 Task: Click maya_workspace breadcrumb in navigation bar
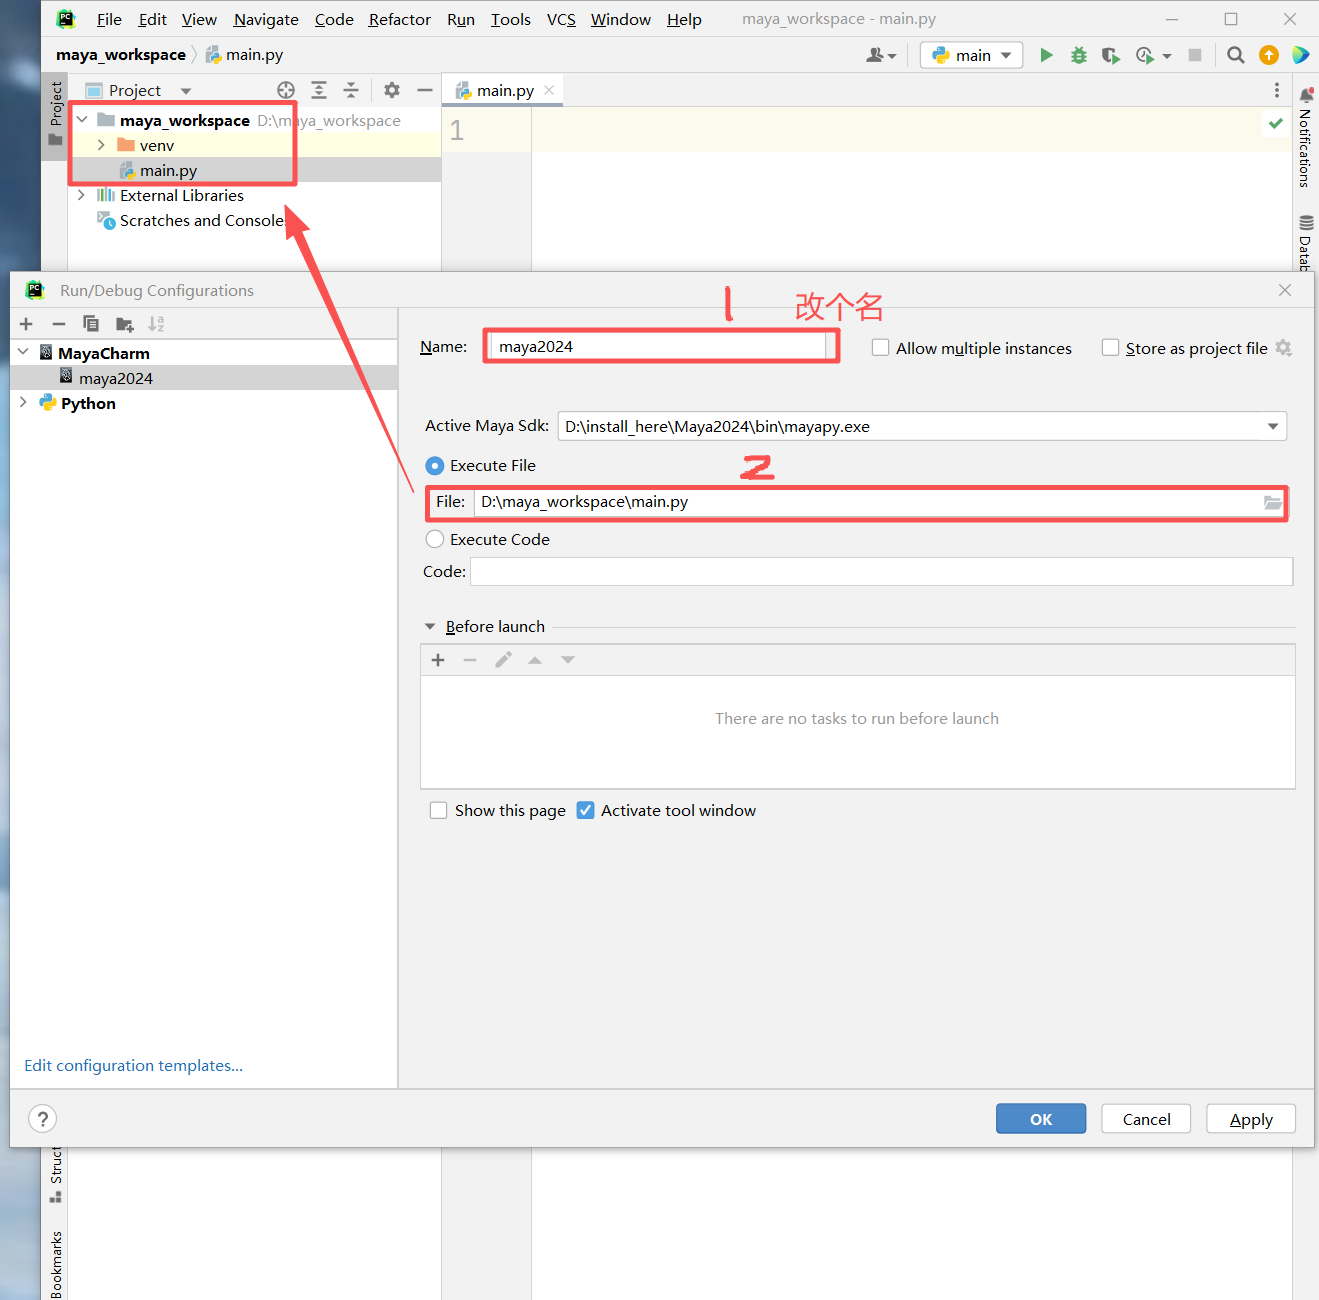(121, 55)
